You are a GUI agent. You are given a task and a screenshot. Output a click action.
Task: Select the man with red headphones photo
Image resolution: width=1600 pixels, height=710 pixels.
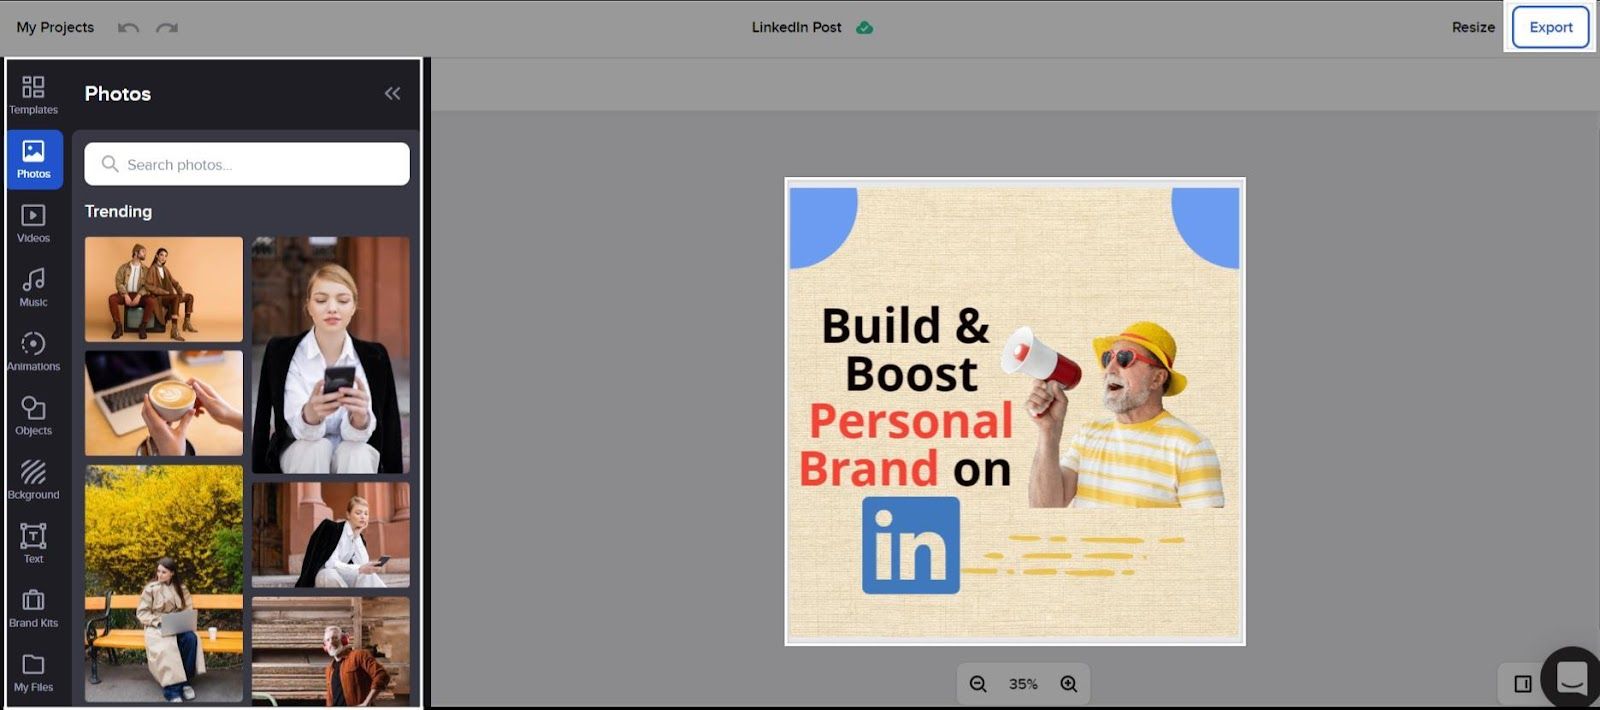[331, 651]
